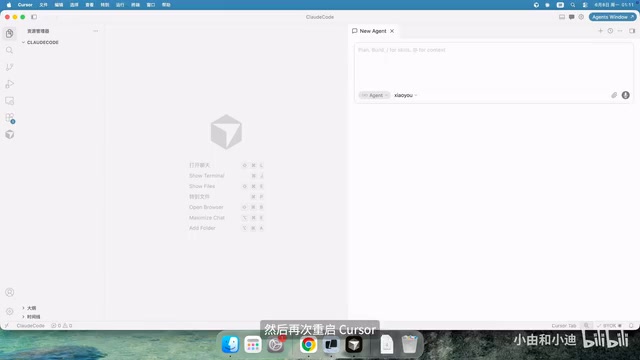Click the BYOK status bar item

pos(609,326)
